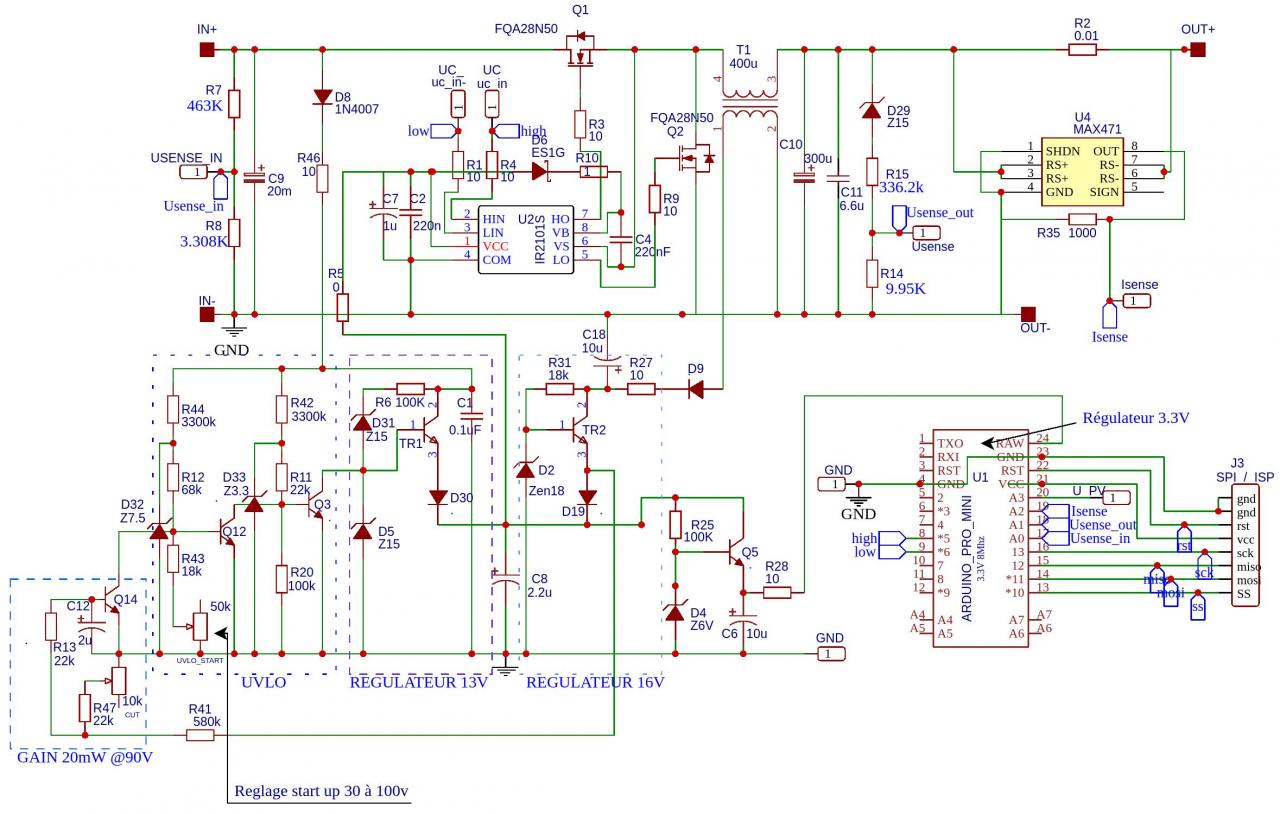
Task: Click transistor Q3 symbol
Action: [x=316, y=505]
